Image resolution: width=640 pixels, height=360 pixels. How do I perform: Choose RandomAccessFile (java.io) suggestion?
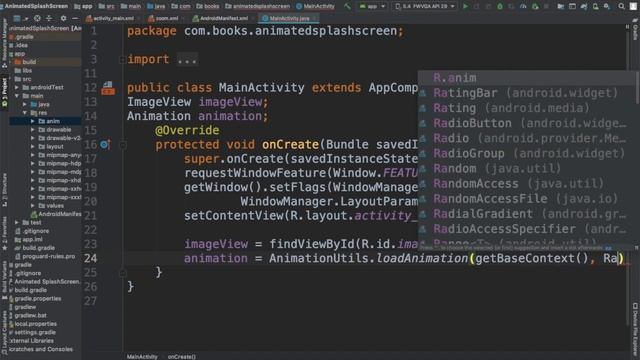point(527,199)
